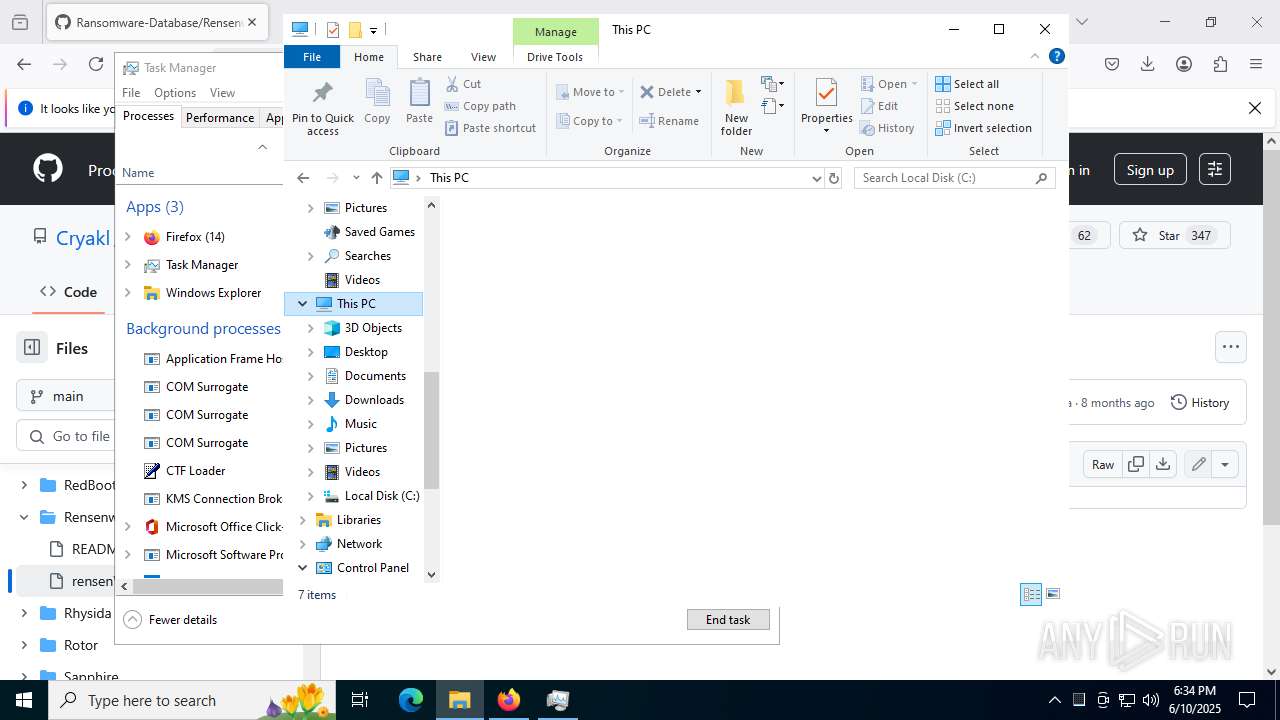Open Explorer Help question mark
The width and height of the screenshot is (1280, 720).
(1056, 57)
